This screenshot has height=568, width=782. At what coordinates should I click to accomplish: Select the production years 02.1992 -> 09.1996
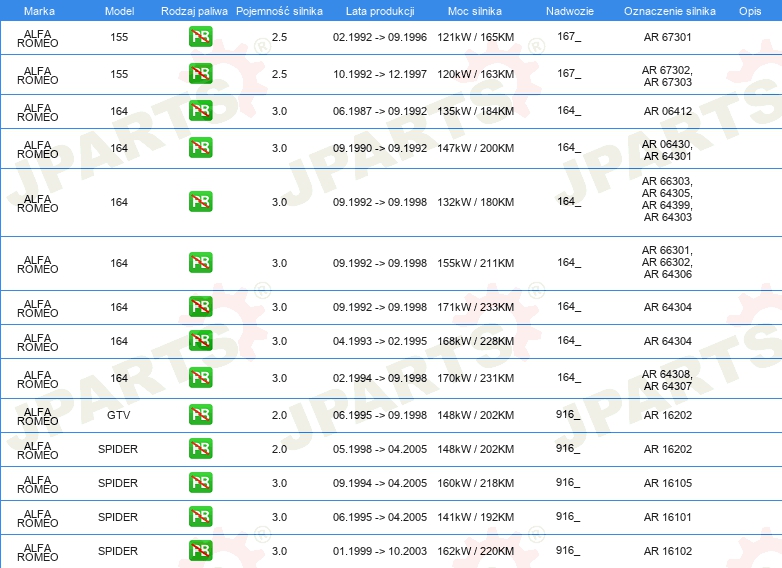(x=380, y=37)
